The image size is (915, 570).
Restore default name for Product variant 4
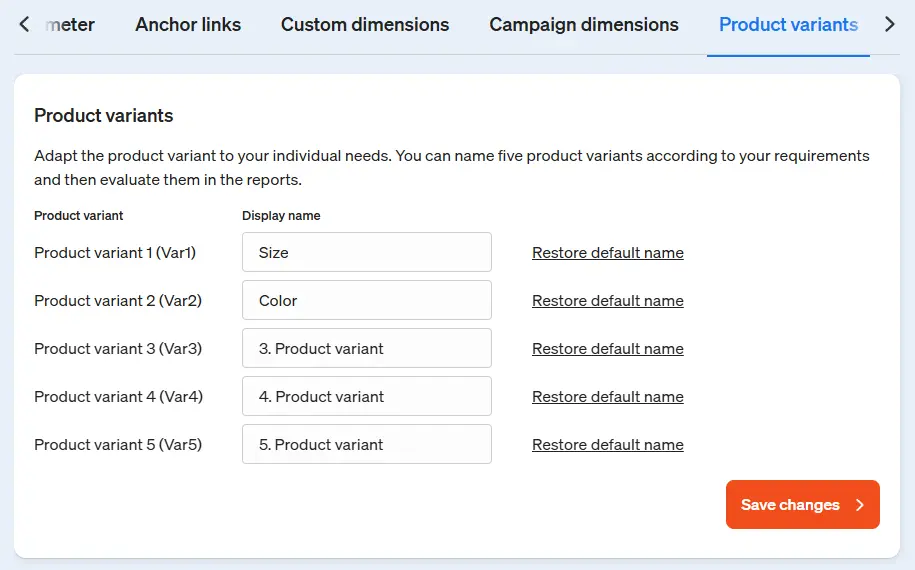click(608, 397)
